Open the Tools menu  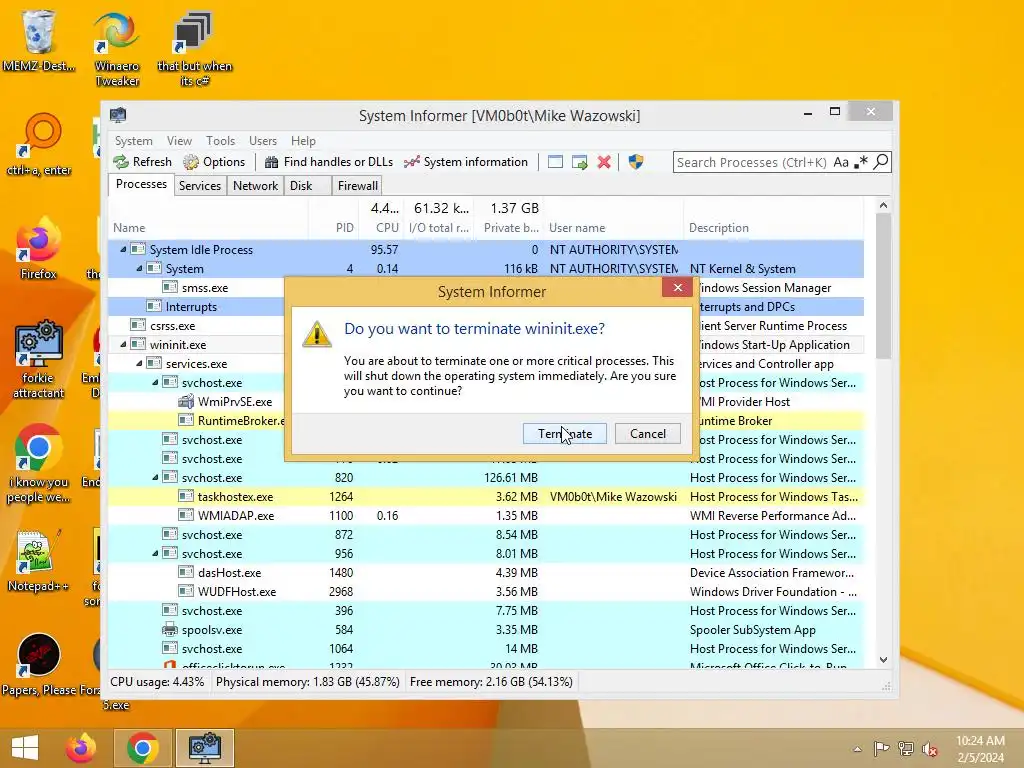click(x=220, y=141)
